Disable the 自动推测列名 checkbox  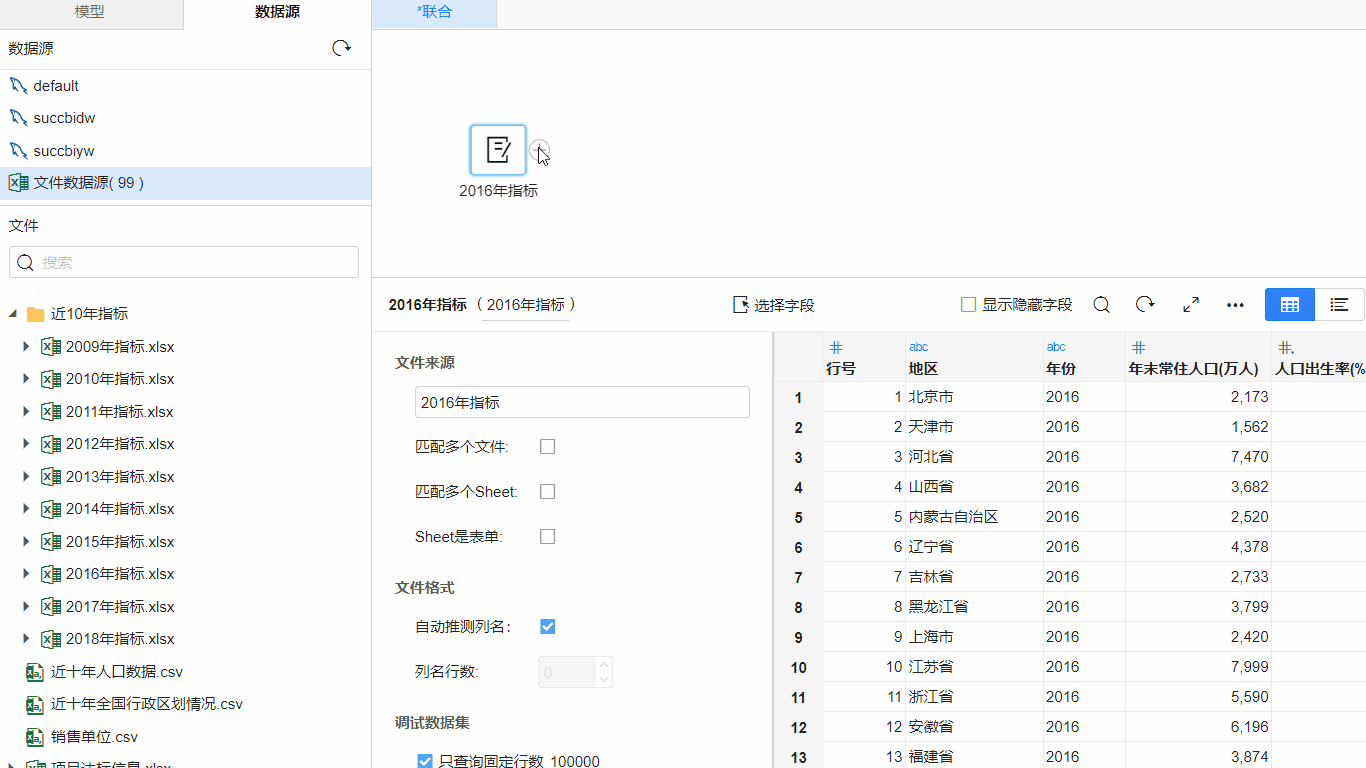(x=547, y=626)
